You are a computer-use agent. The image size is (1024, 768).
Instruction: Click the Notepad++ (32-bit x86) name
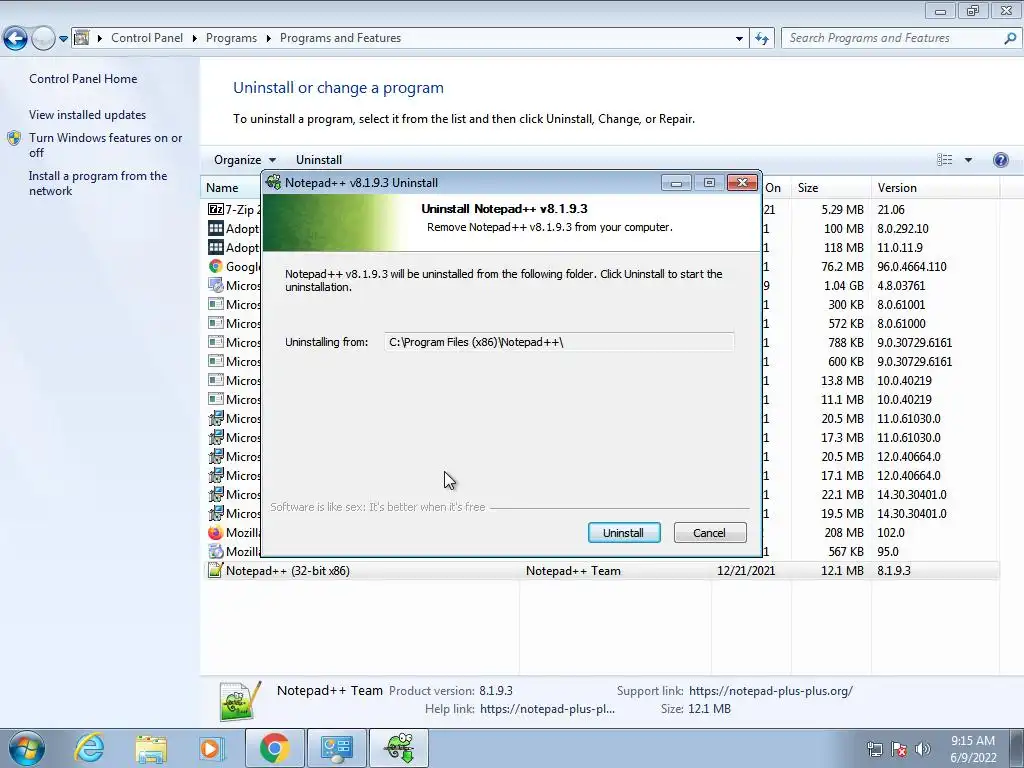287,571
